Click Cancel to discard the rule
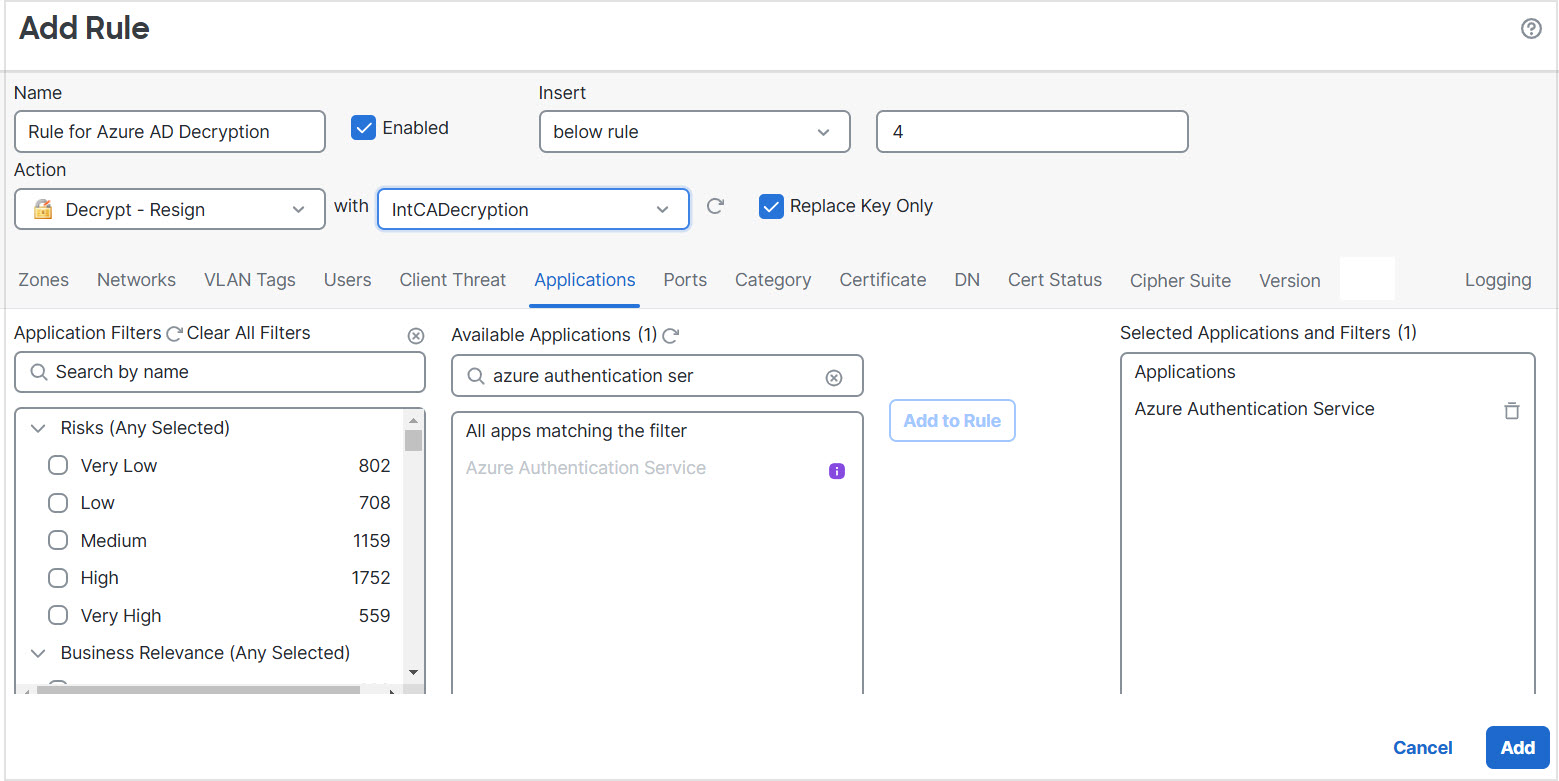The image size is (1559, 781). point(1422,748)
